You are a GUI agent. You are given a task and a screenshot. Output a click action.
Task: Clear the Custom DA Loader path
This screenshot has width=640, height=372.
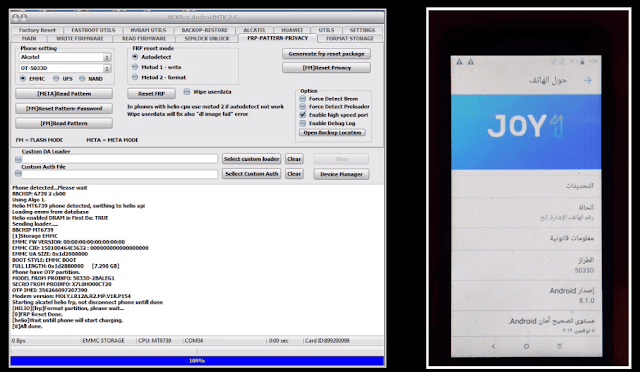294,159
